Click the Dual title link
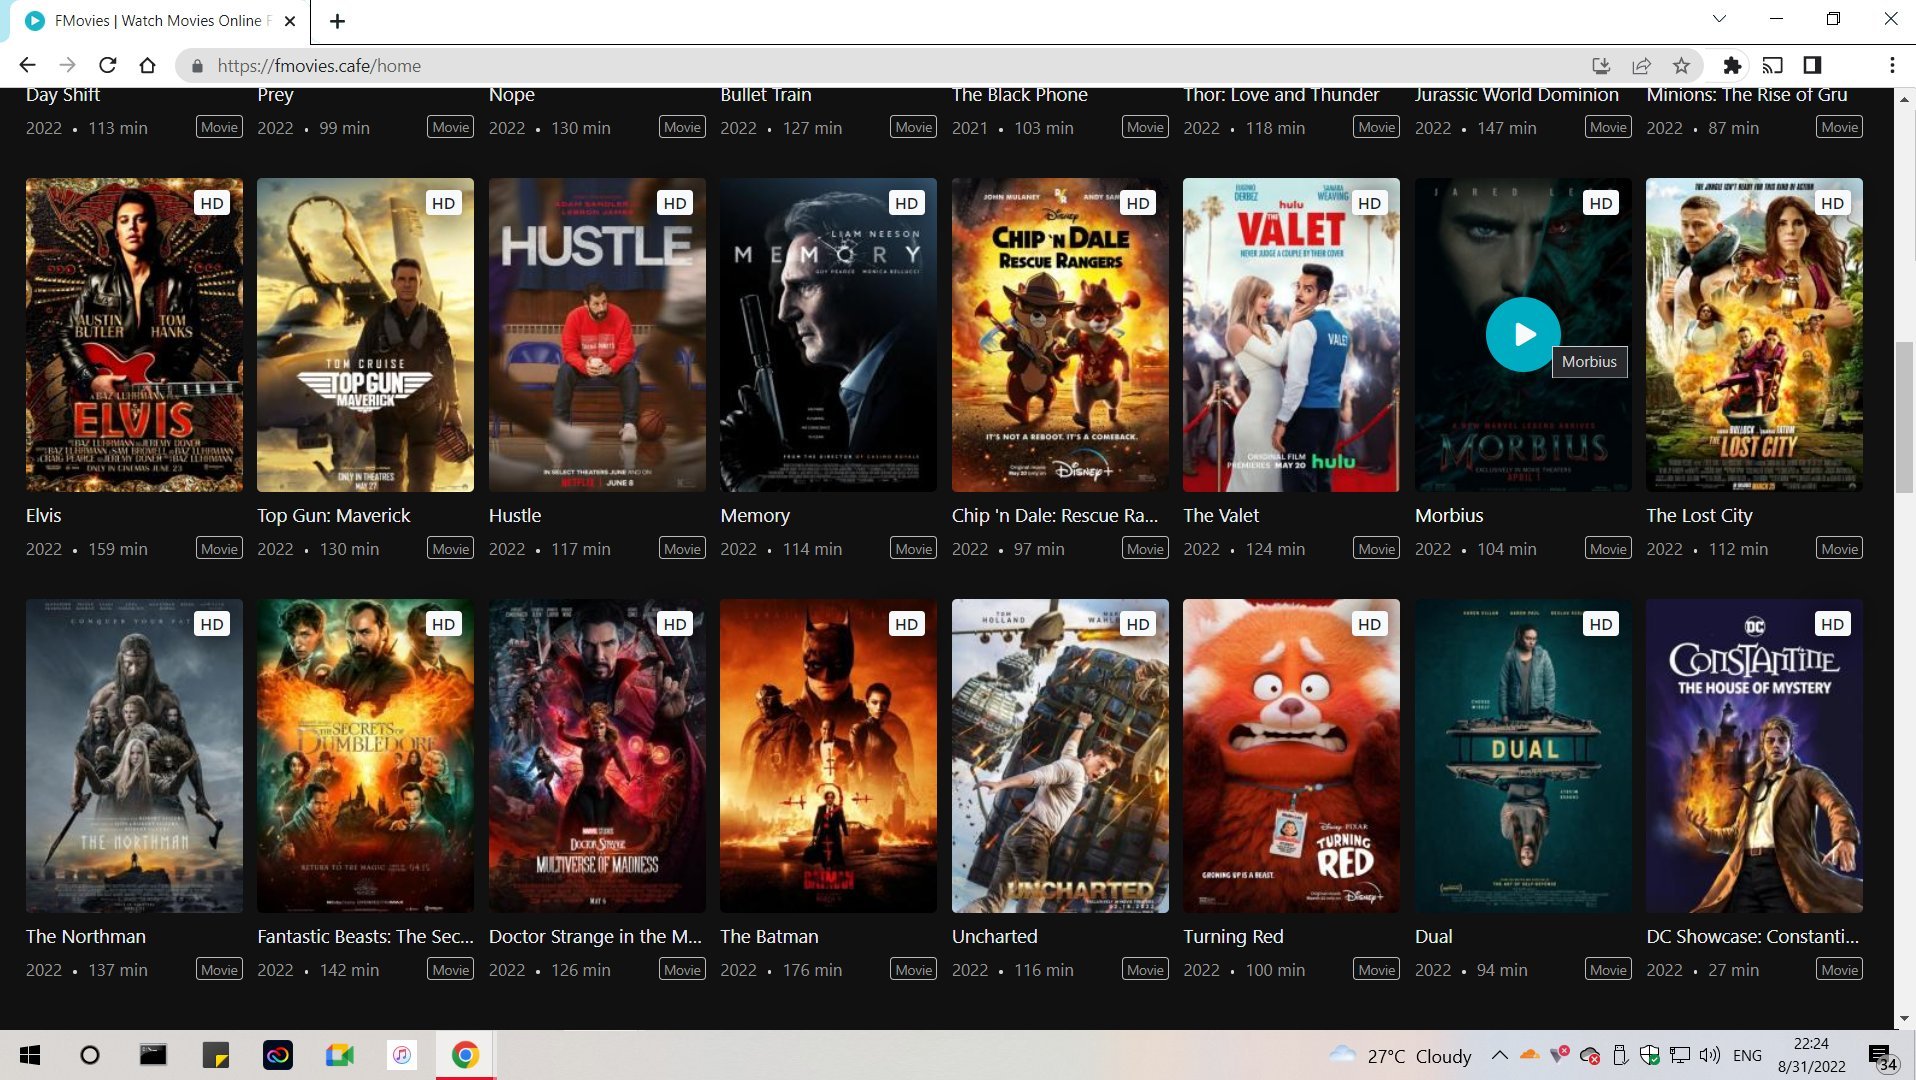 [x=1433, y=936]
